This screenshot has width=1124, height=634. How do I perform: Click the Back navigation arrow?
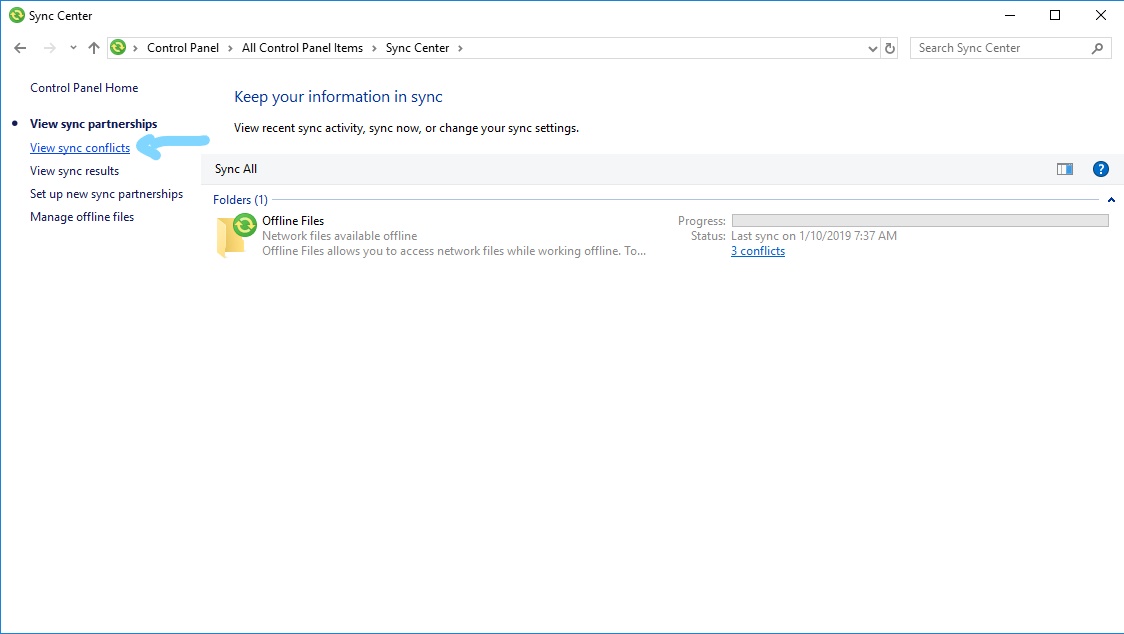(x=20, y=48)
